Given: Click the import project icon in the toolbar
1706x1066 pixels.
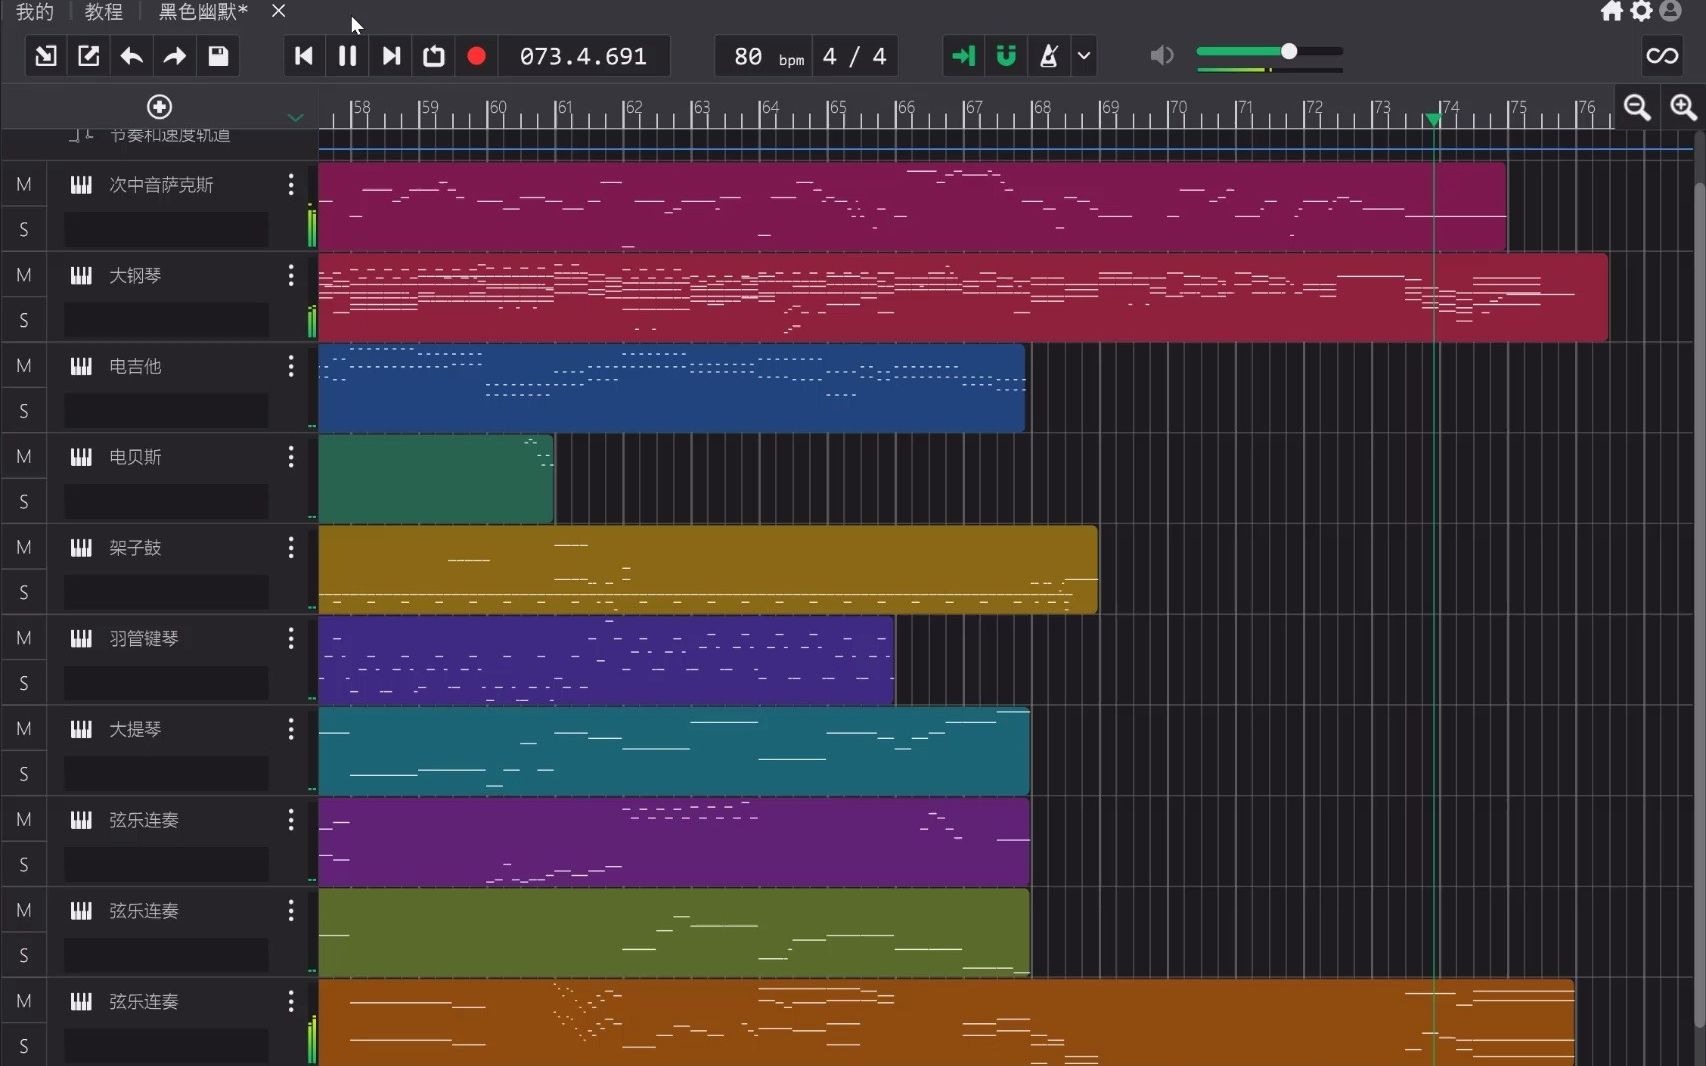Looking at the screenshot, I should (x=46, y=56).
